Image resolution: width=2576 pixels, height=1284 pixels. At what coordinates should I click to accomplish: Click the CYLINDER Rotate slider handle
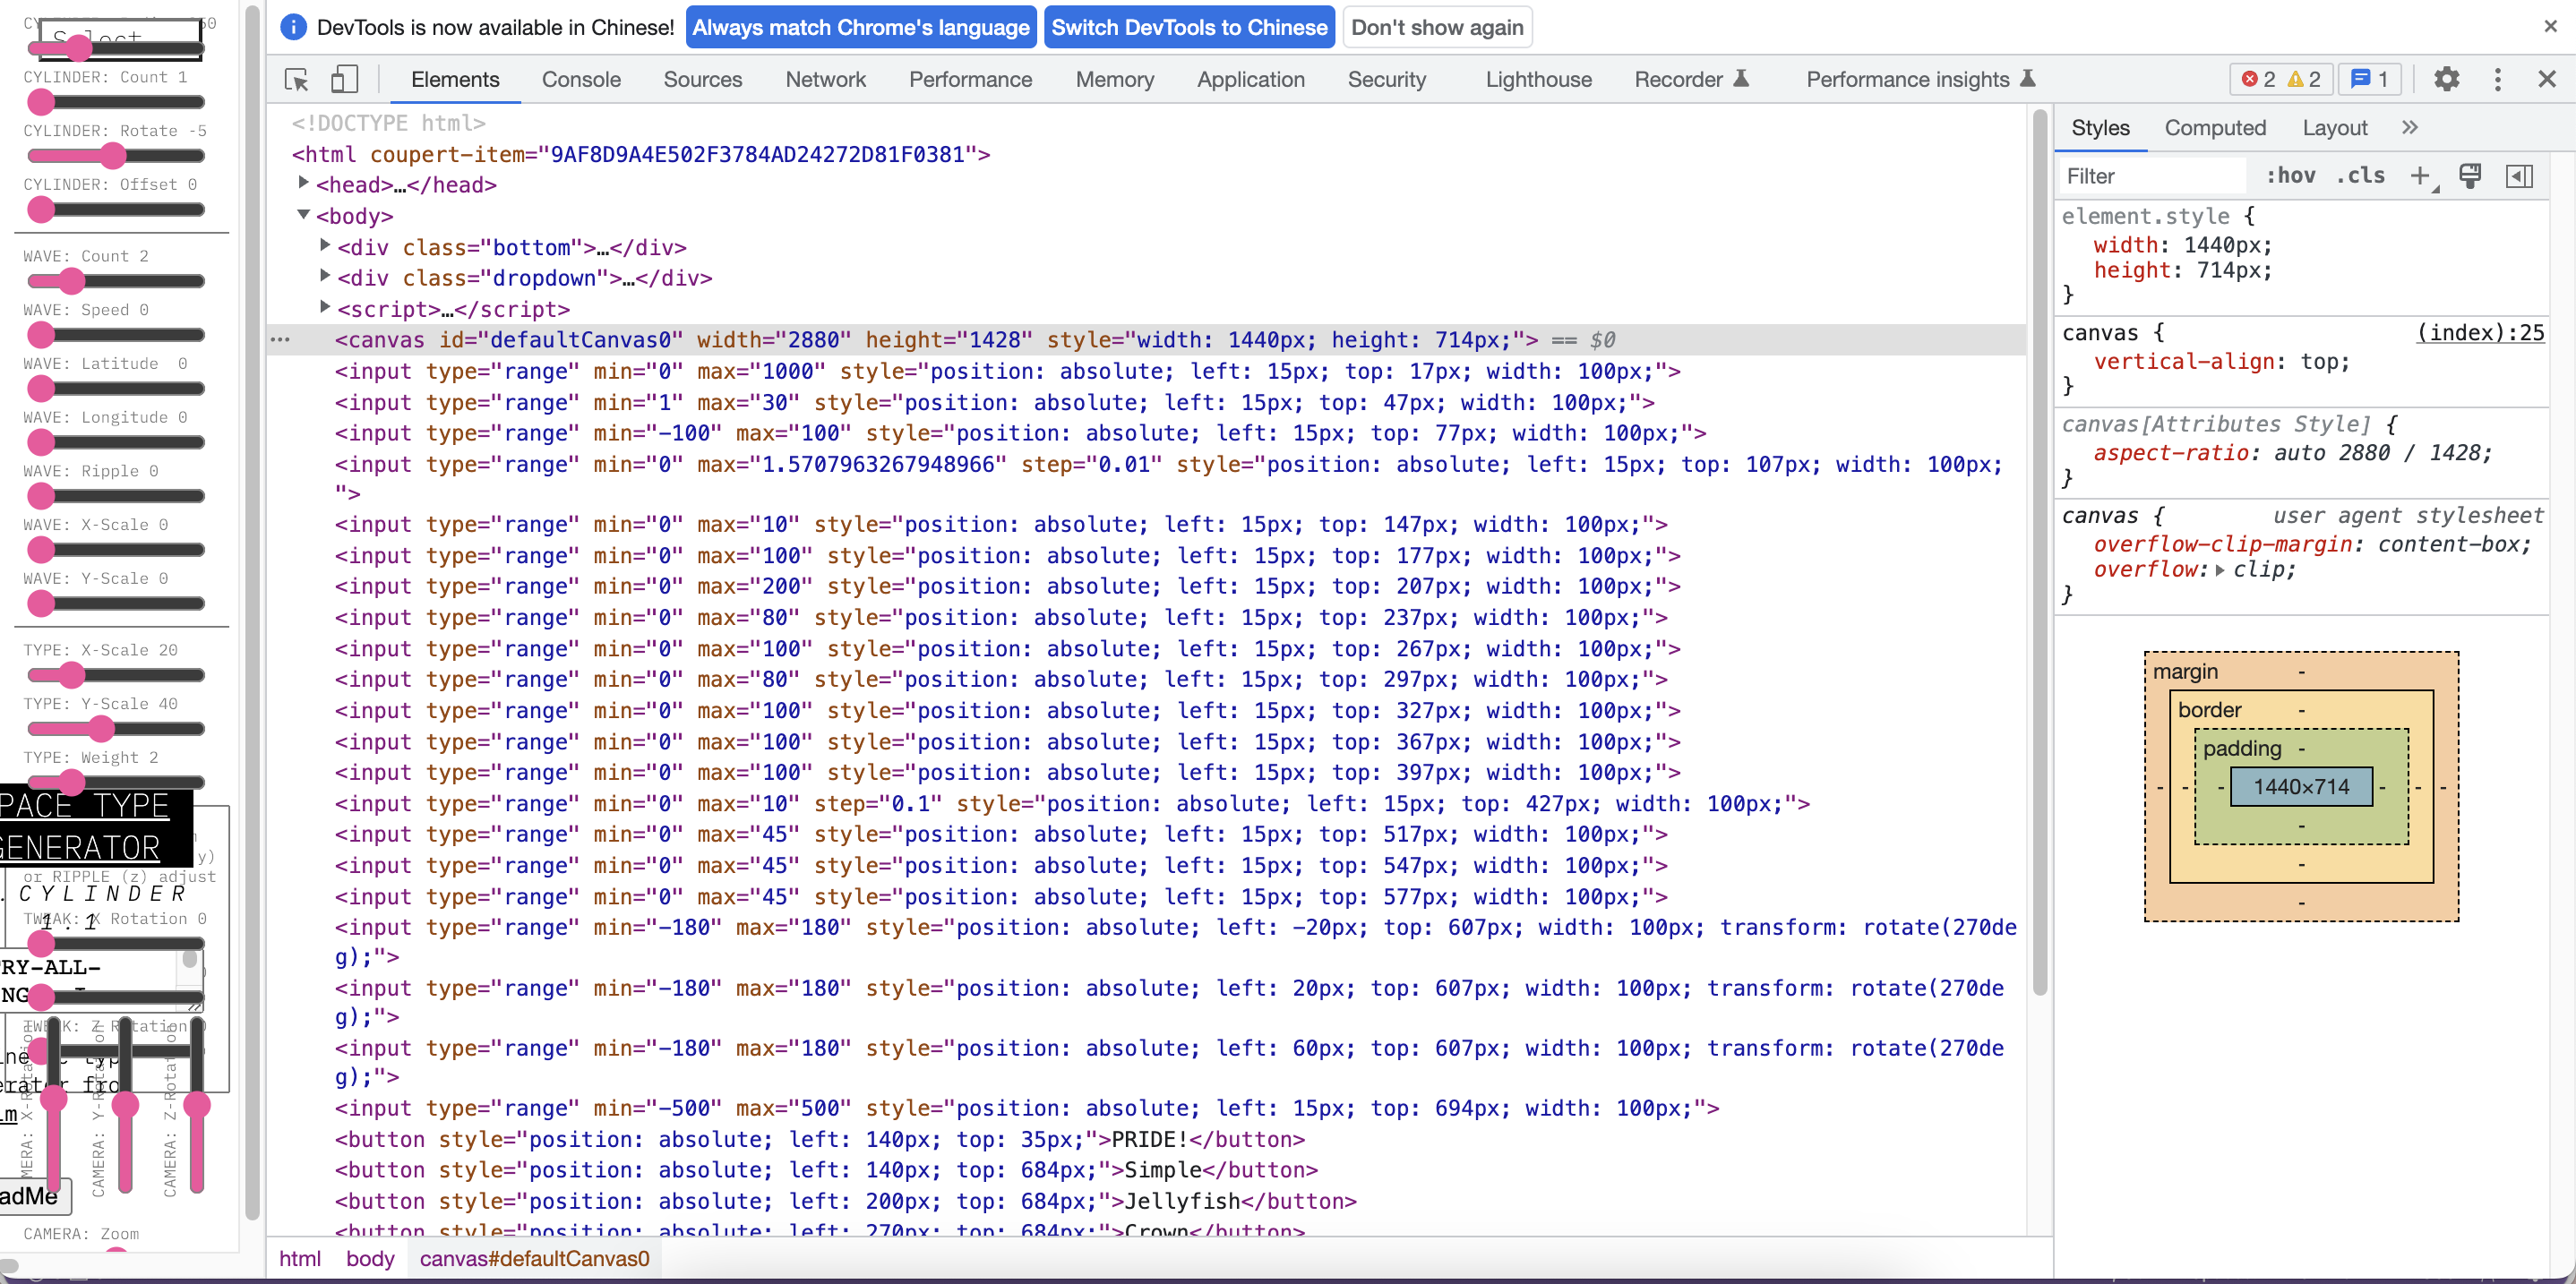click(113, 156)
